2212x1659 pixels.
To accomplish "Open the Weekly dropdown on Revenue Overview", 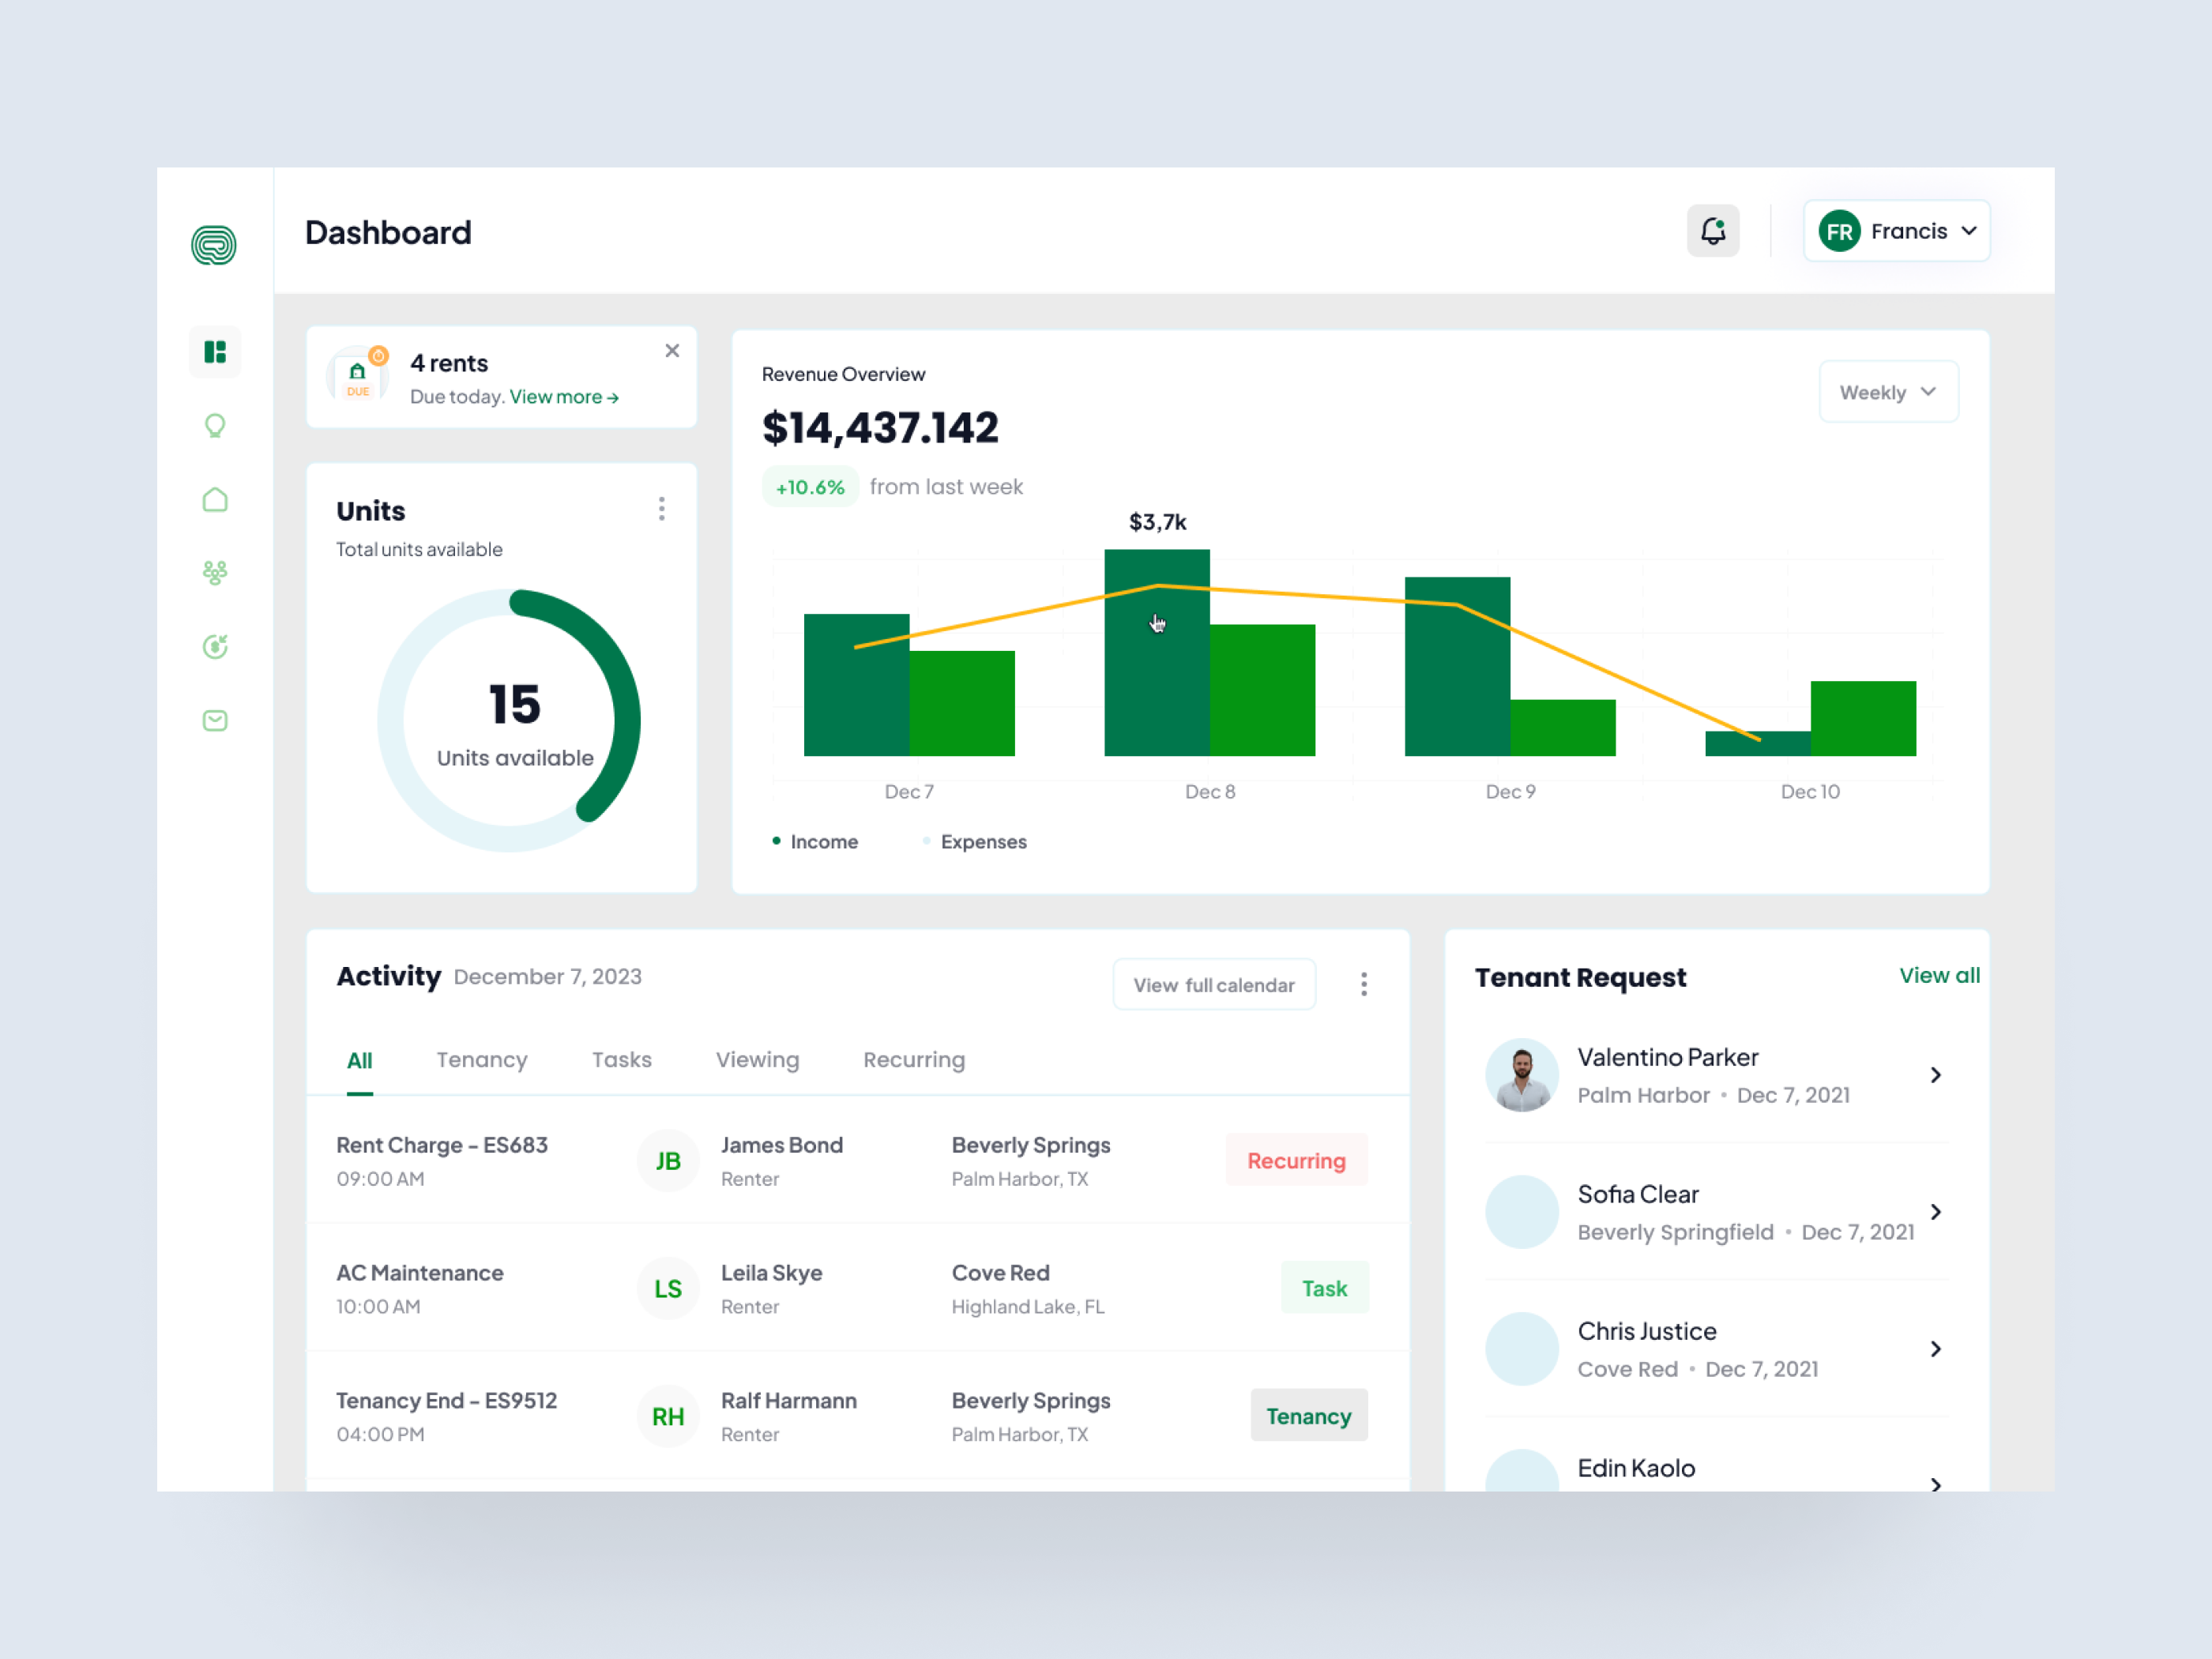I will (x=1888, y=391).
